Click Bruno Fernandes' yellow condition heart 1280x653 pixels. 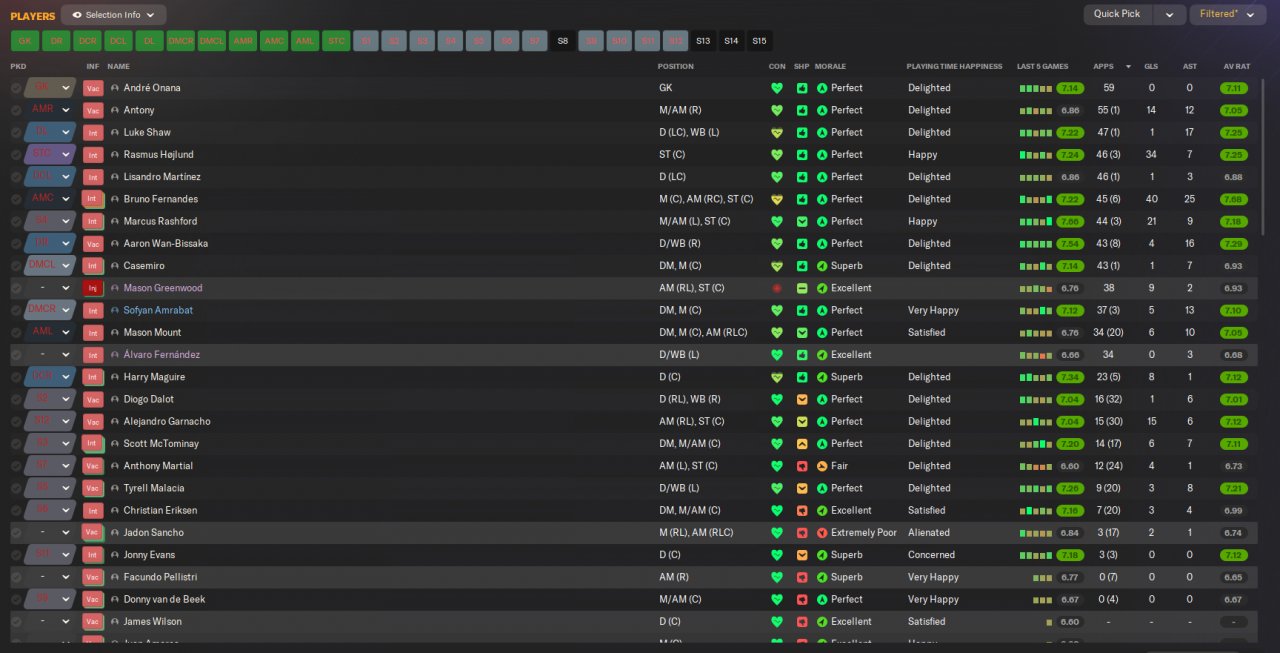point(777,199)
